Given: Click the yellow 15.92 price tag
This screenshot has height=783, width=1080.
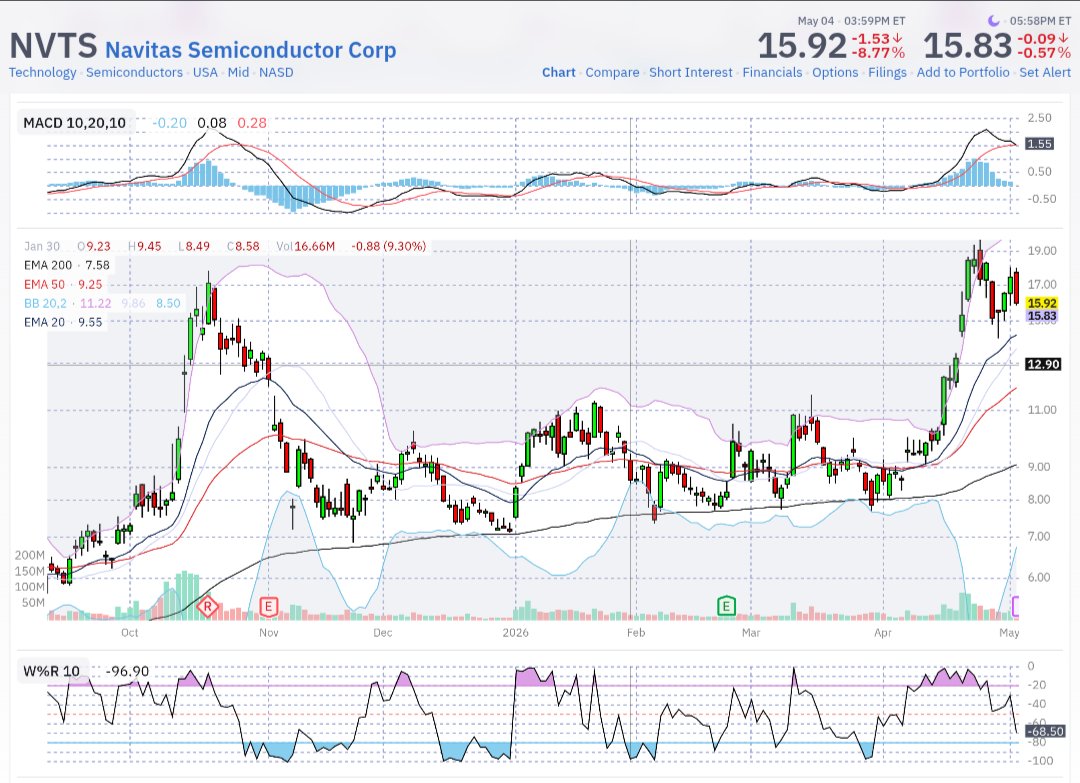Looking at the screenshot, I should point(1041,303).
